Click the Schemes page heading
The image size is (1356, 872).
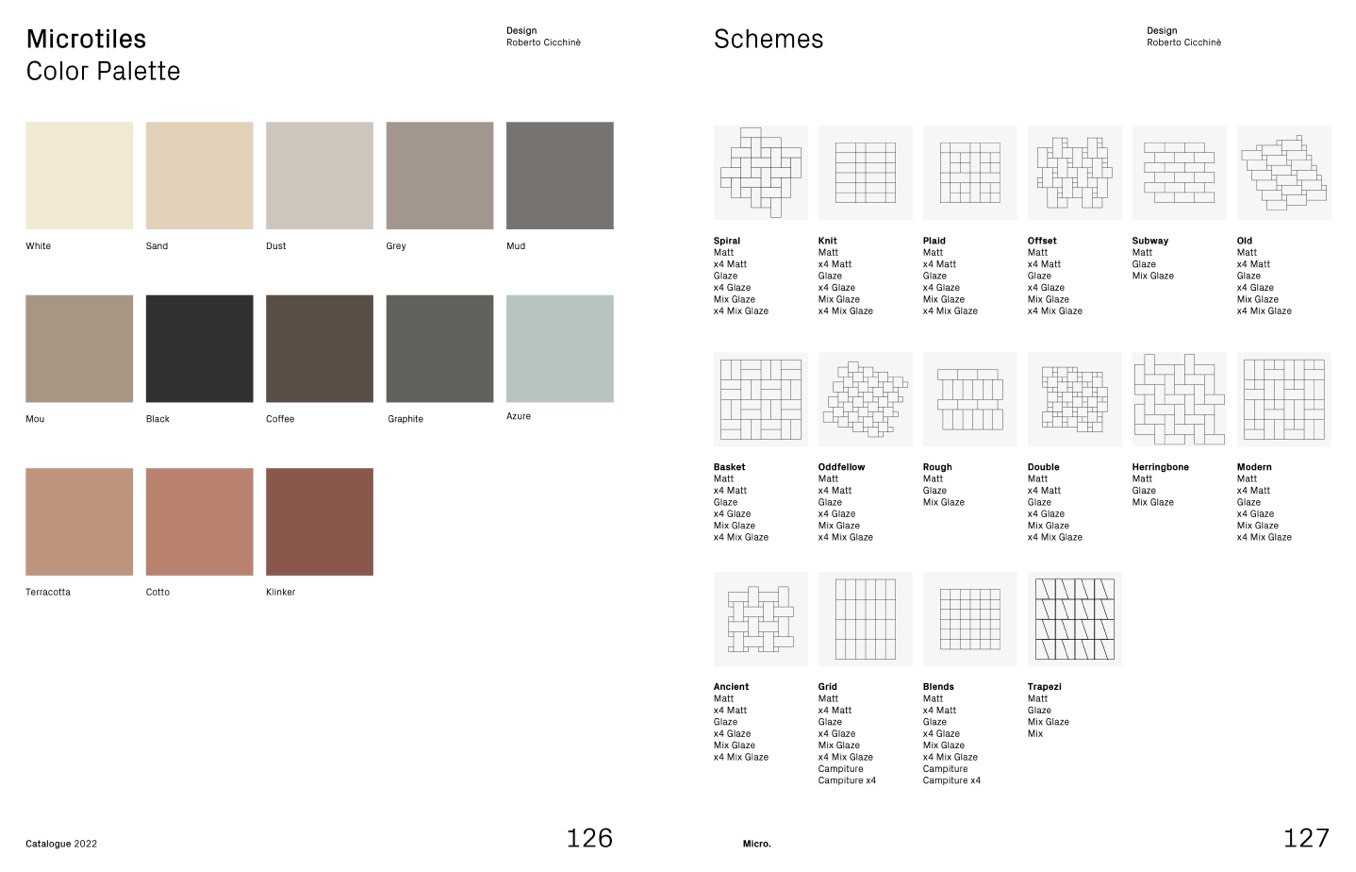768,40
